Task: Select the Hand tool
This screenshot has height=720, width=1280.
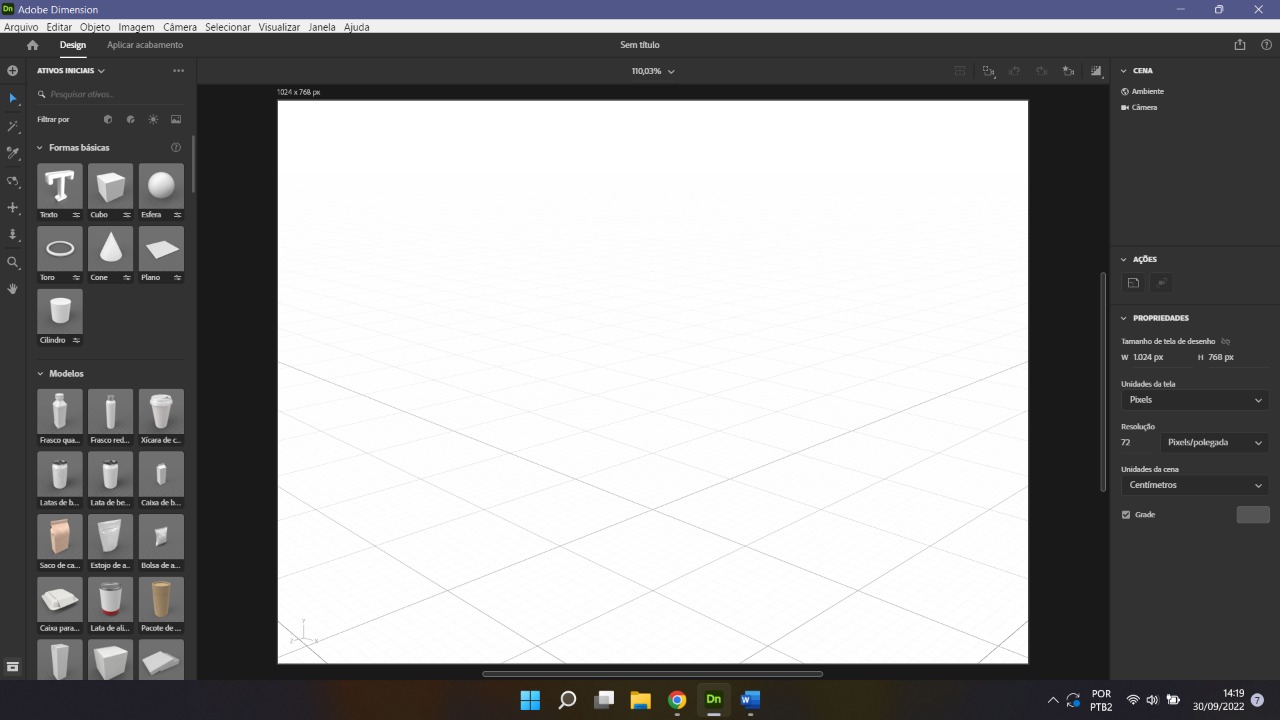Action: click(13, 289)
